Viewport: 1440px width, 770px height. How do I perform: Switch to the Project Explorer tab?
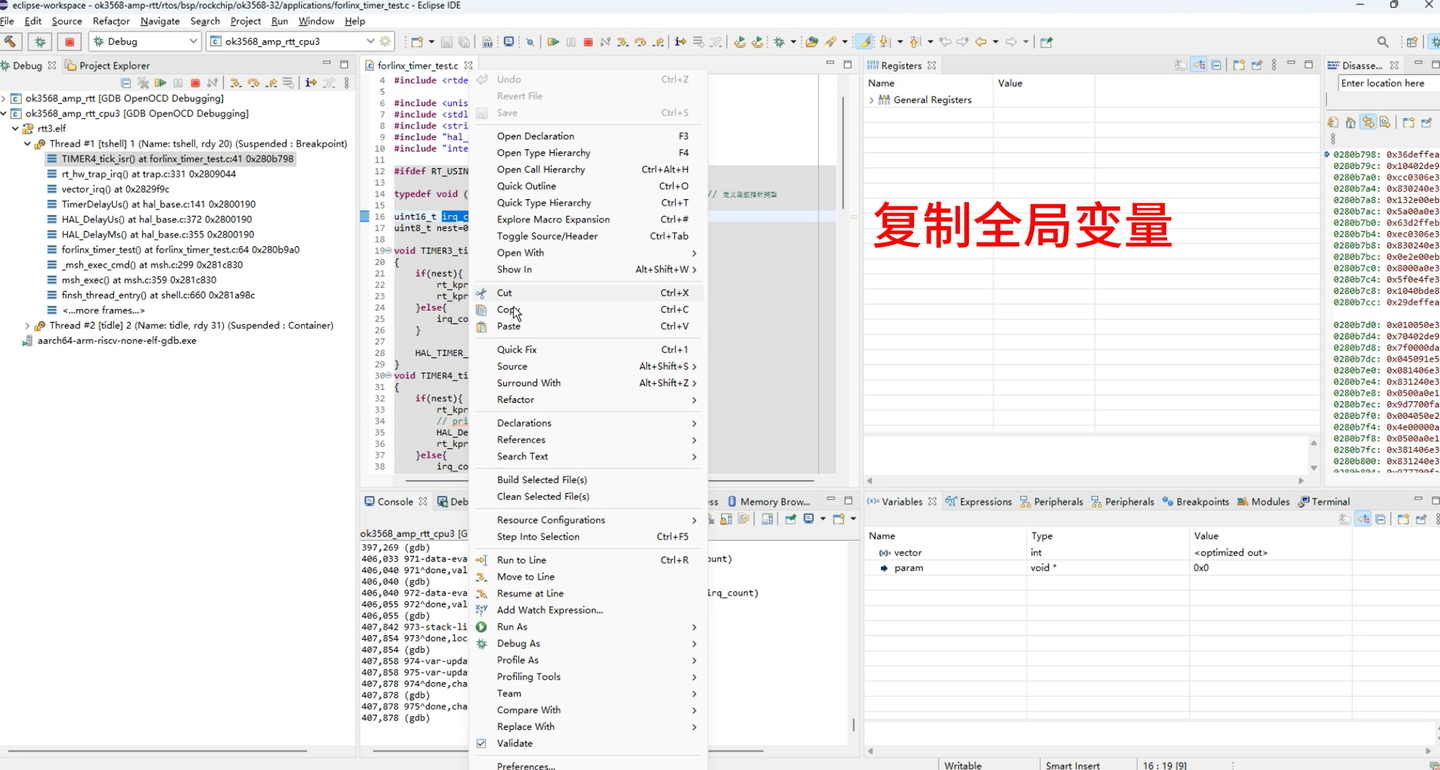tap(107, 66)
